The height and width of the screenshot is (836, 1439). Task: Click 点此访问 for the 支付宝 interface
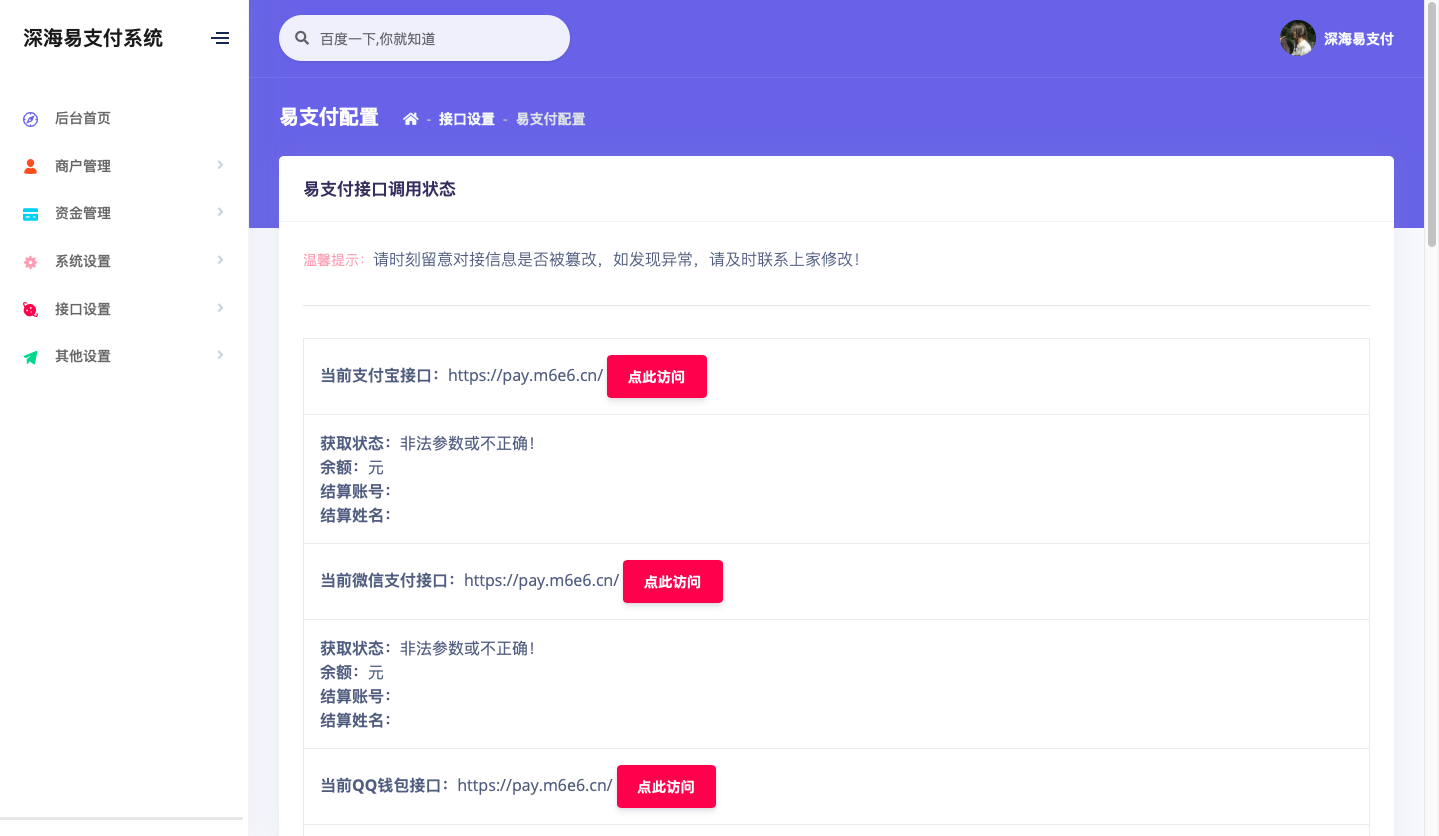[656, 377]
